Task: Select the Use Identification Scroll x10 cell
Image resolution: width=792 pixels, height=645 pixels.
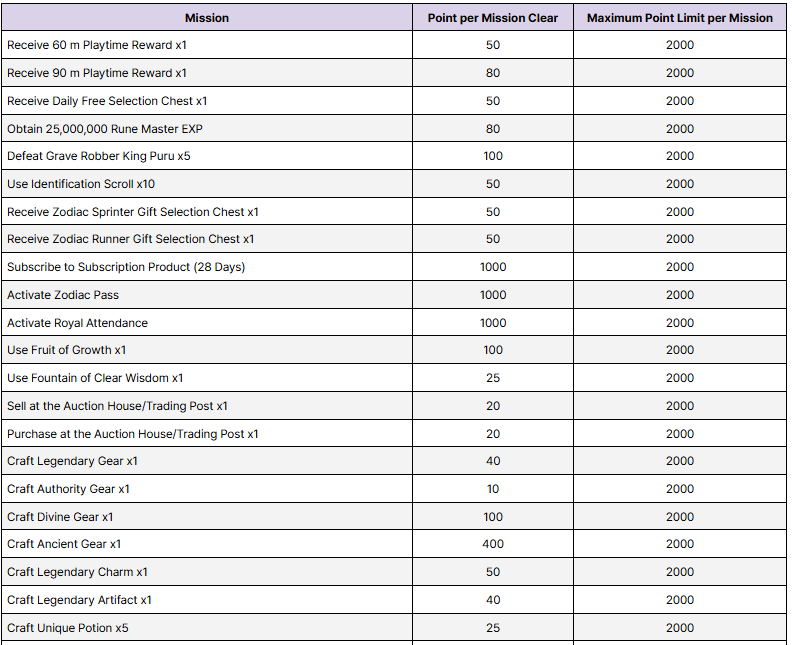Action: [81, 184]
